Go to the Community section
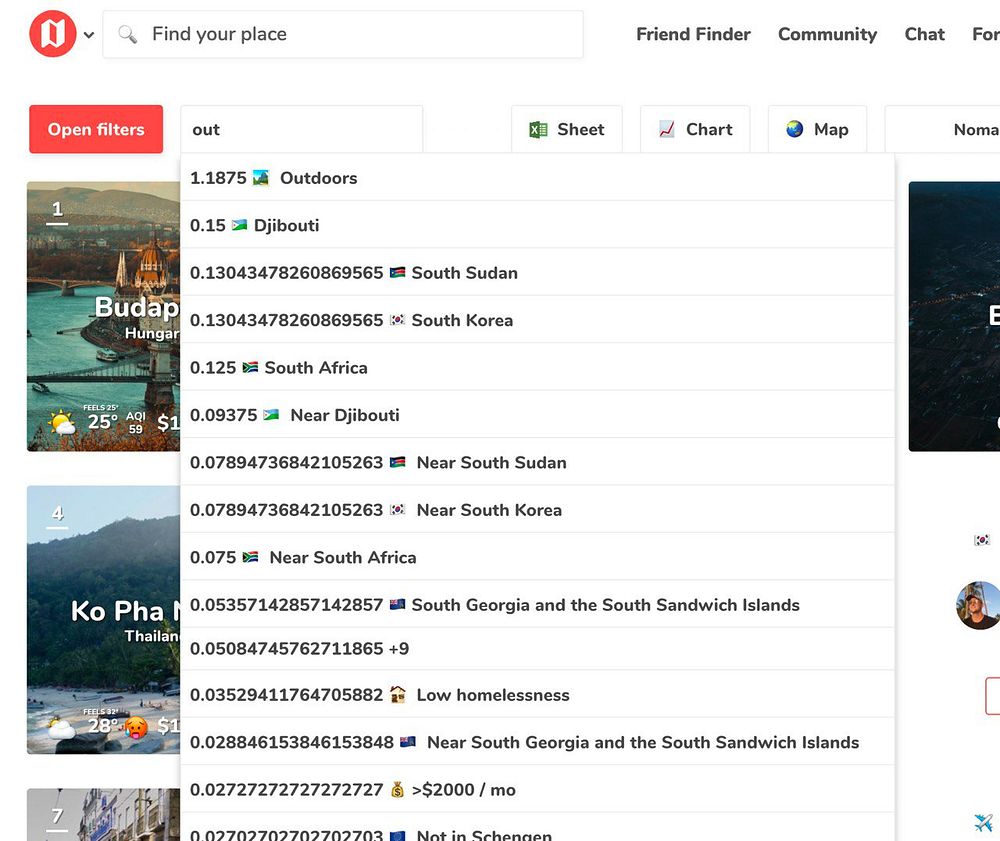Screen dimensions: 1000x841 click(827, 34)
